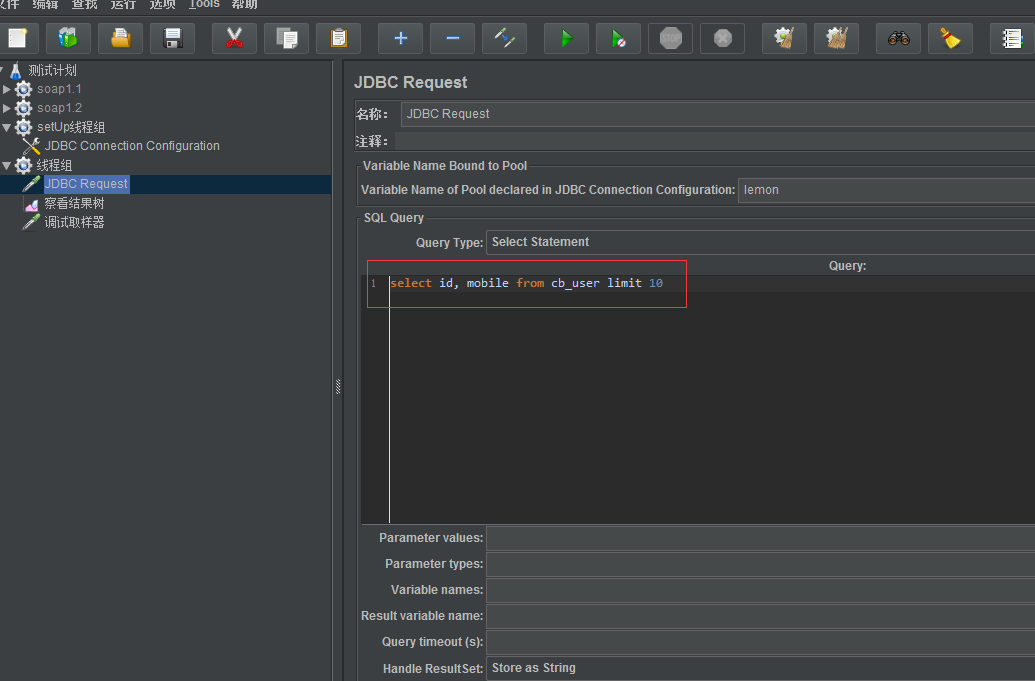This screenshot has width=1035, height=681.
Task: Open the 选项 menu
Action: pos(163,5)
